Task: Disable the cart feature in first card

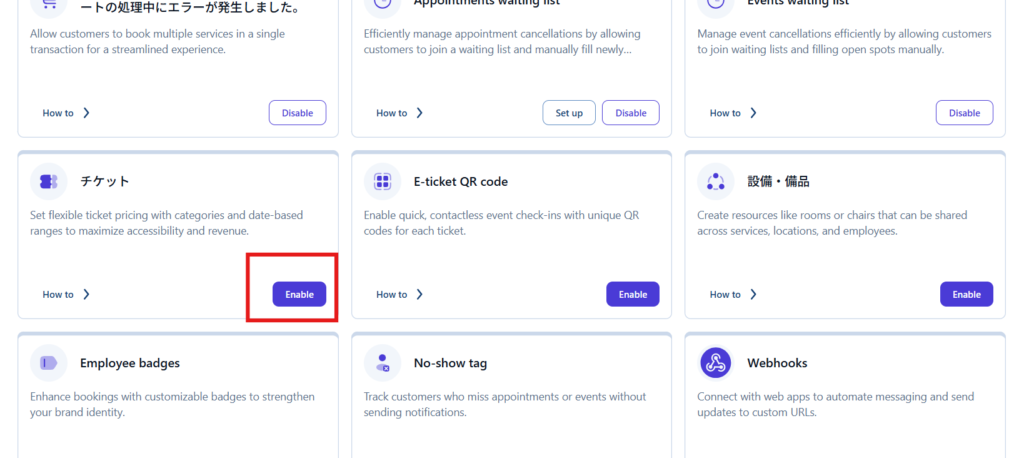Action: [297, 113]
